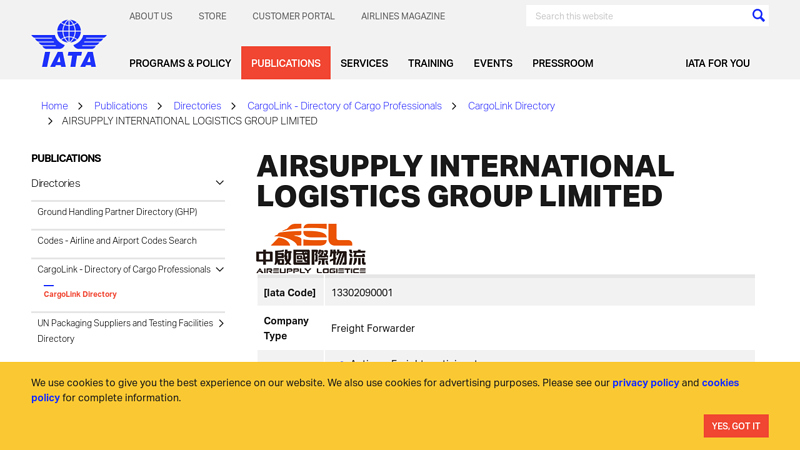This screenshot has height=450, width=800.
Task: Select the Publications tab
Action: pos(286,63)
